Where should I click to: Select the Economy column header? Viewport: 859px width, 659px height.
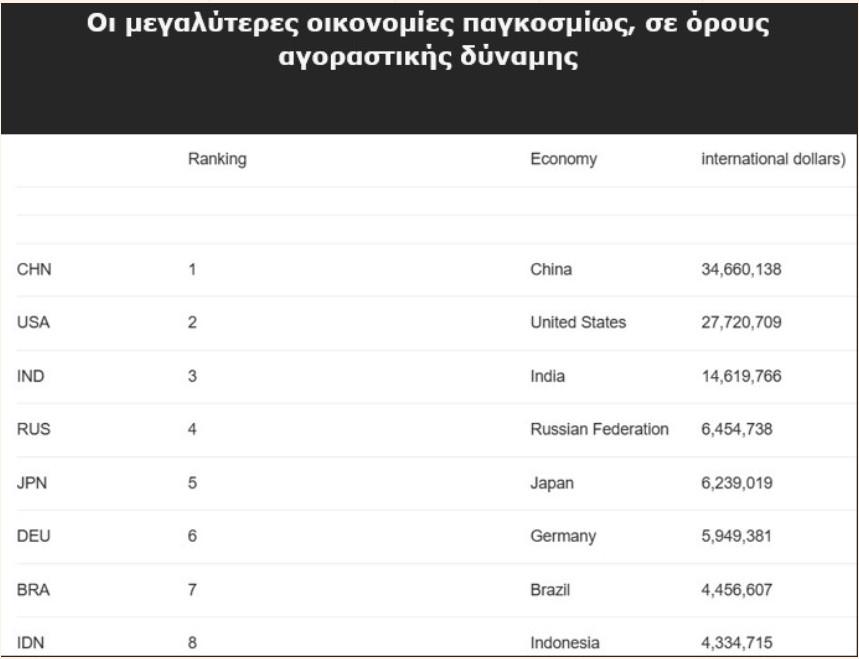coord(563,159)
